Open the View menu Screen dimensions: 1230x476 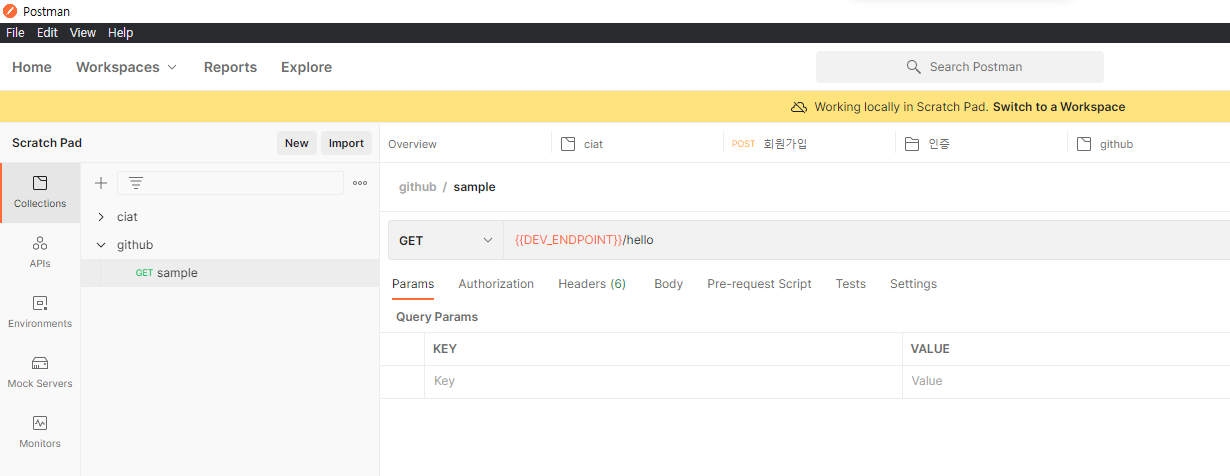coord(83,33)
